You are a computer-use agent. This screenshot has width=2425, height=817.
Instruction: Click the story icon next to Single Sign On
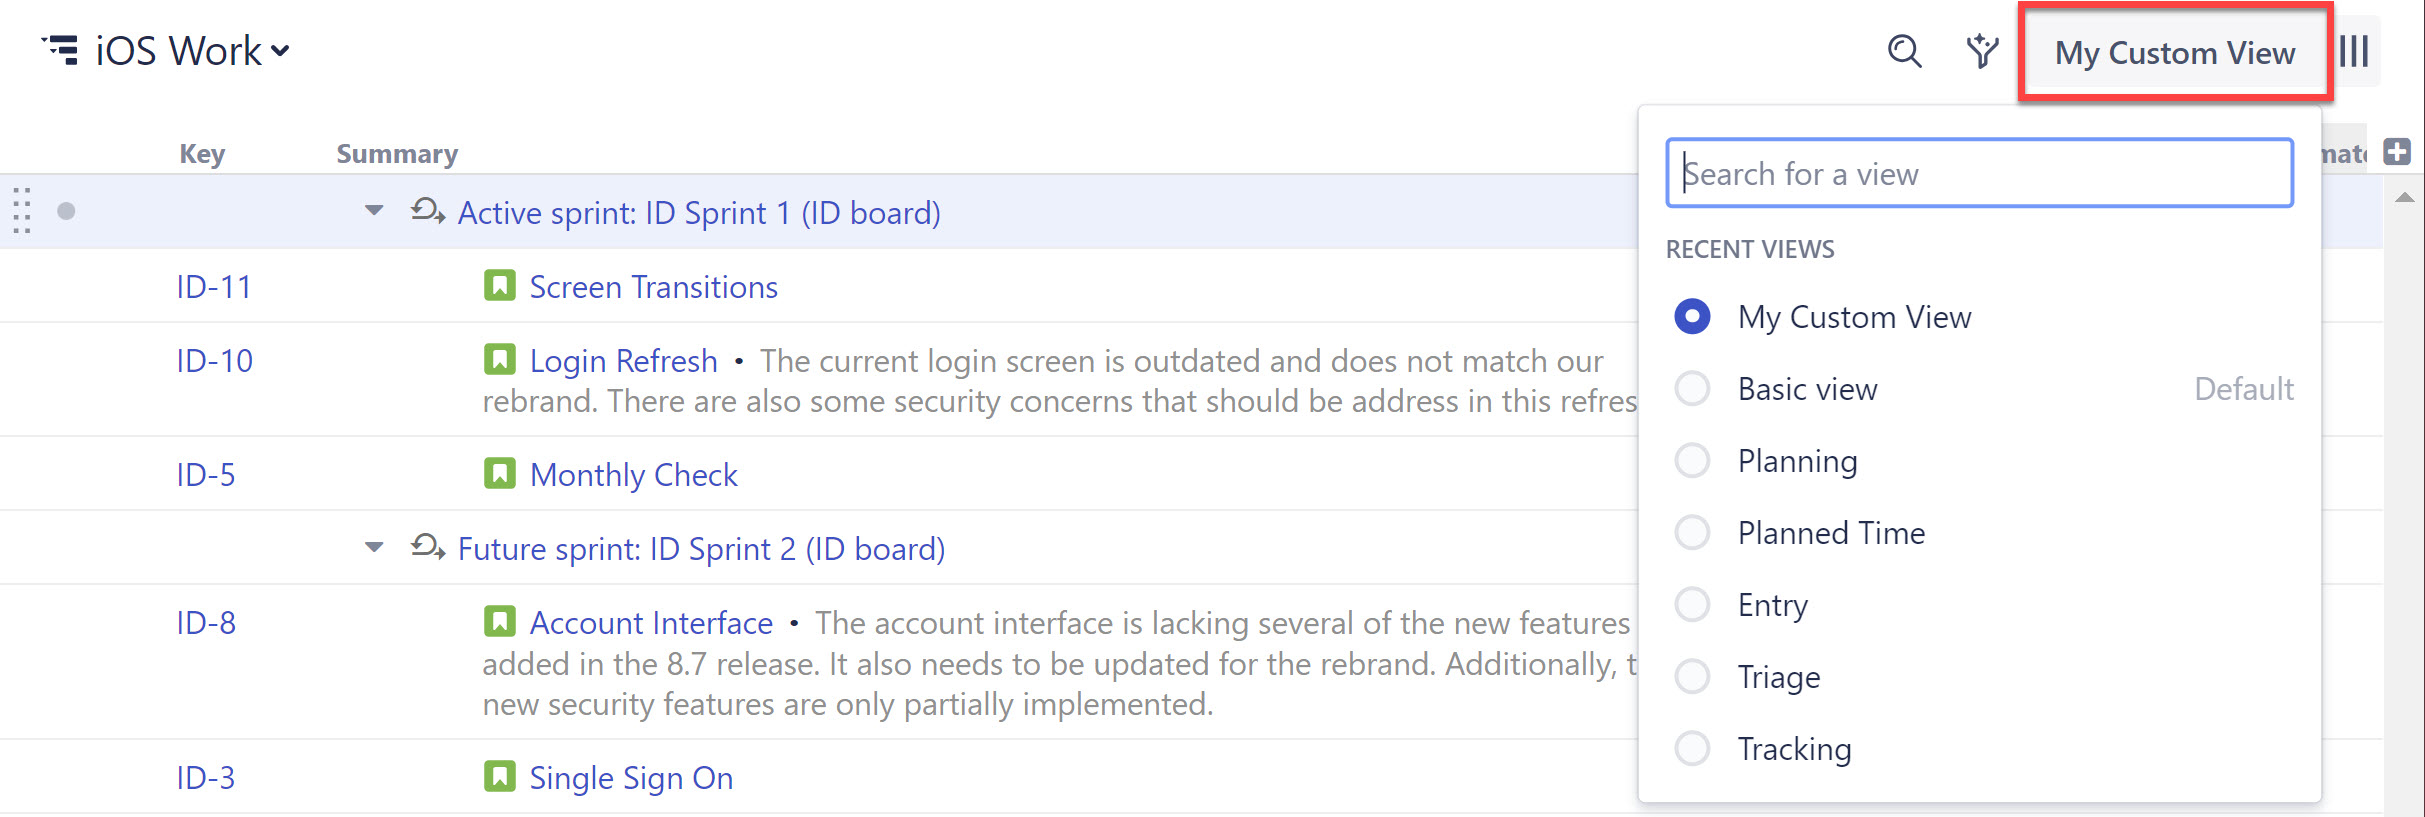click(x=501, y=777)
